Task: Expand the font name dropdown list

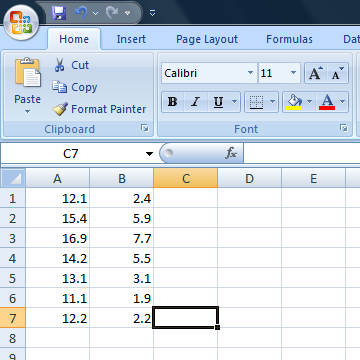Action: tap(251, 72)
